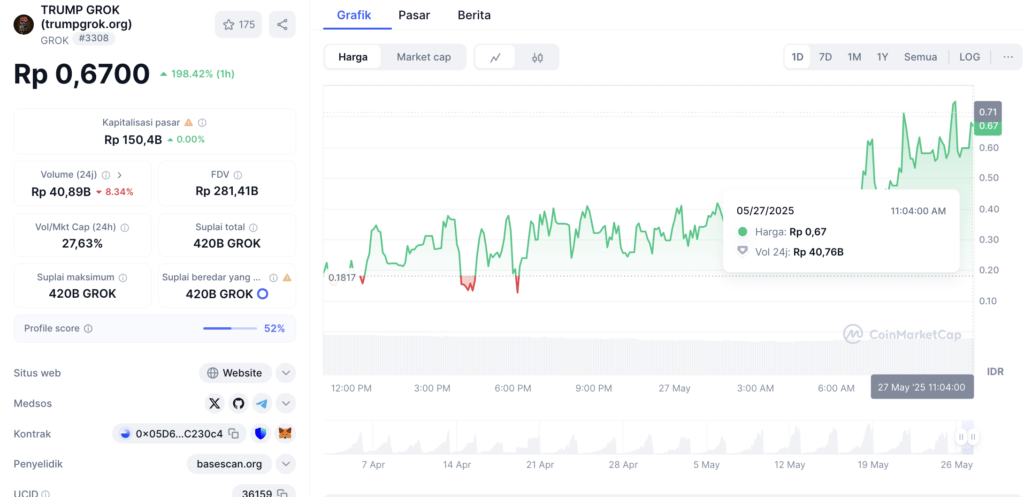
Task: Select the 1D time range
Action: (x=797, y=57)
